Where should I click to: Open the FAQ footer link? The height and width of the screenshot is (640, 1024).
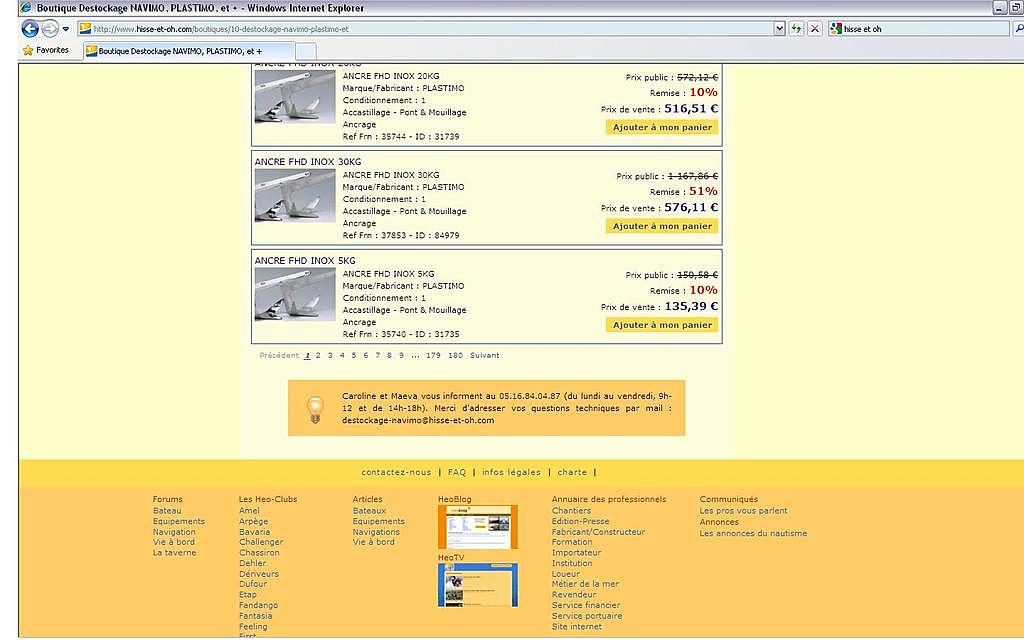point(457,472)
